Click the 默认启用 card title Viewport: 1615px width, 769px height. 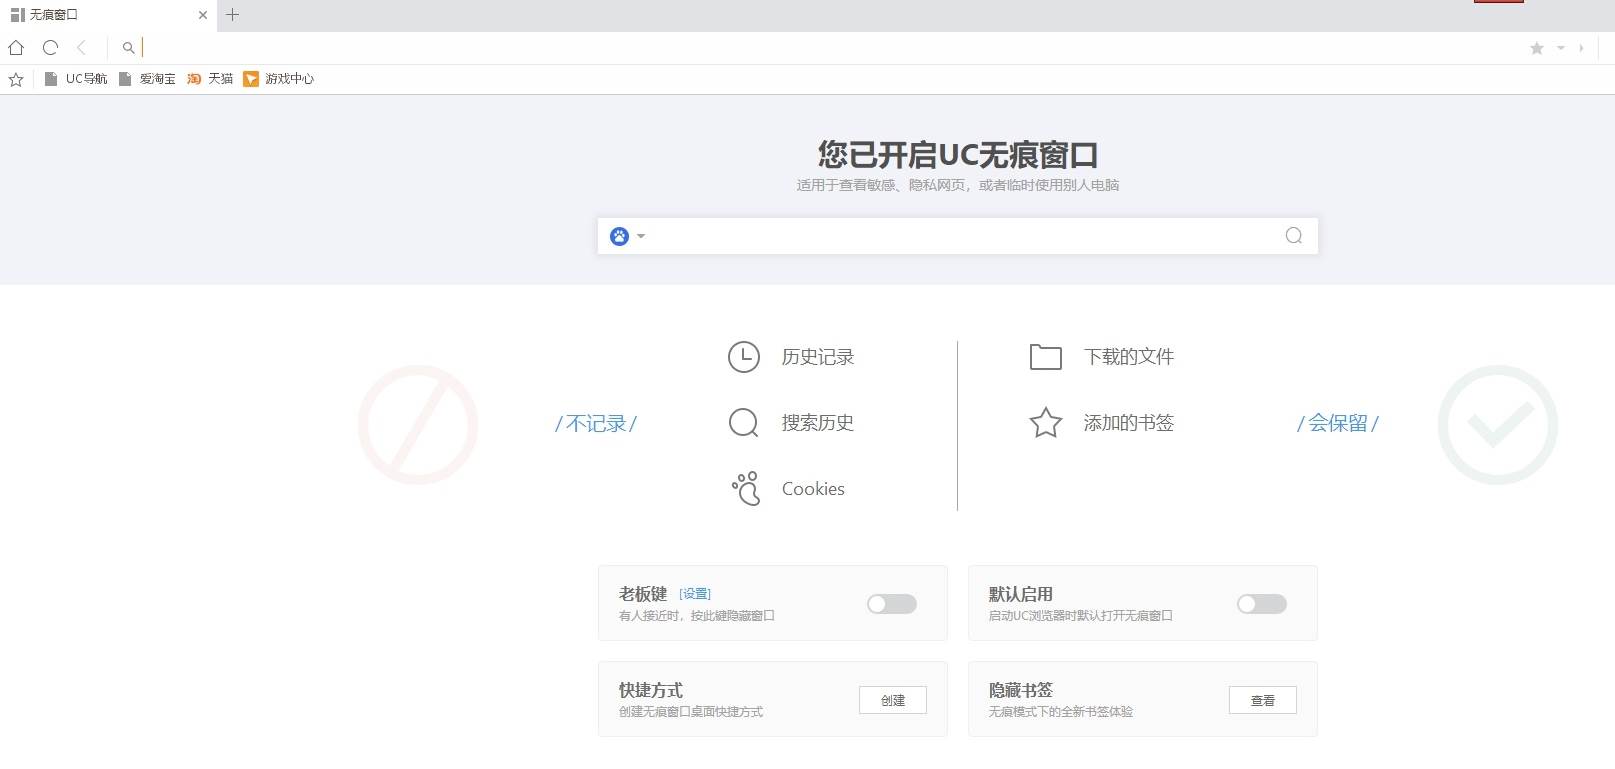click(1021, 594)
